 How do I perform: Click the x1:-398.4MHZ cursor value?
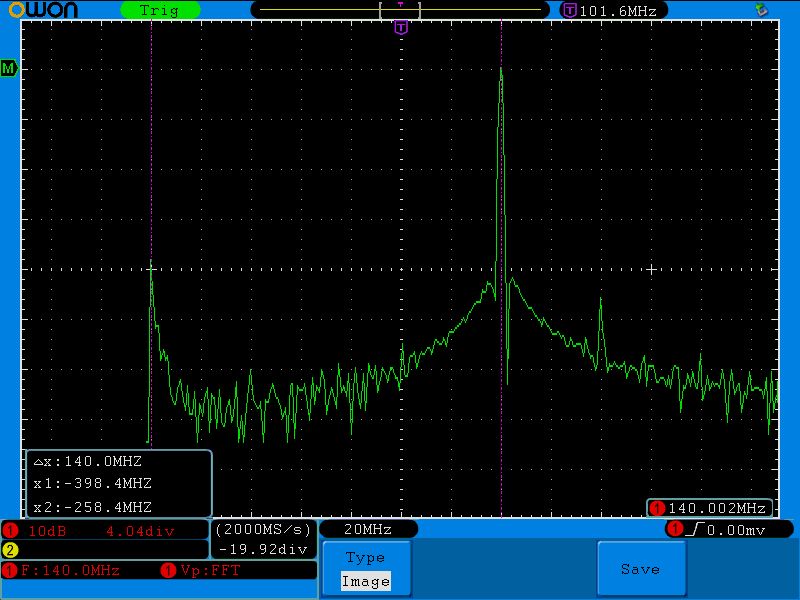point(92,483)
